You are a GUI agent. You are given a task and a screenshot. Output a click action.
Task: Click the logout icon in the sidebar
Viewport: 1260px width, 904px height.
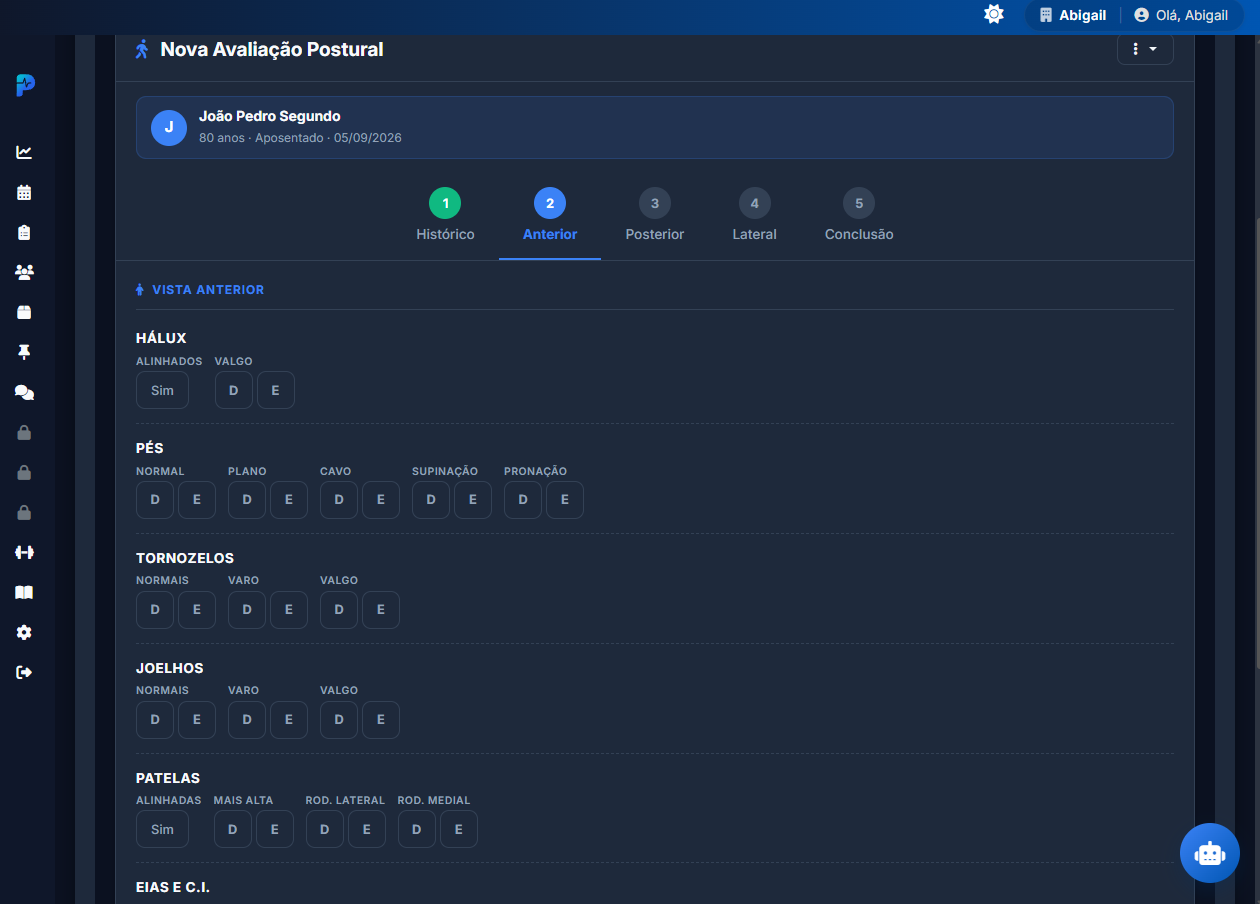tap(24, 672)
